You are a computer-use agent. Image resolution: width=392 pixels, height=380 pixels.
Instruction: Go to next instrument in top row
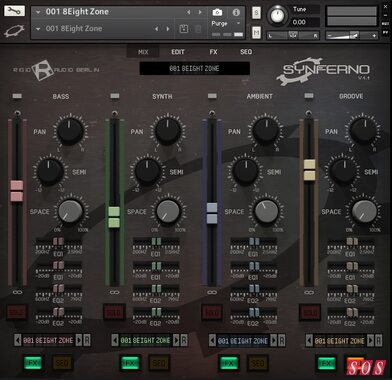[x=200, y=12]
